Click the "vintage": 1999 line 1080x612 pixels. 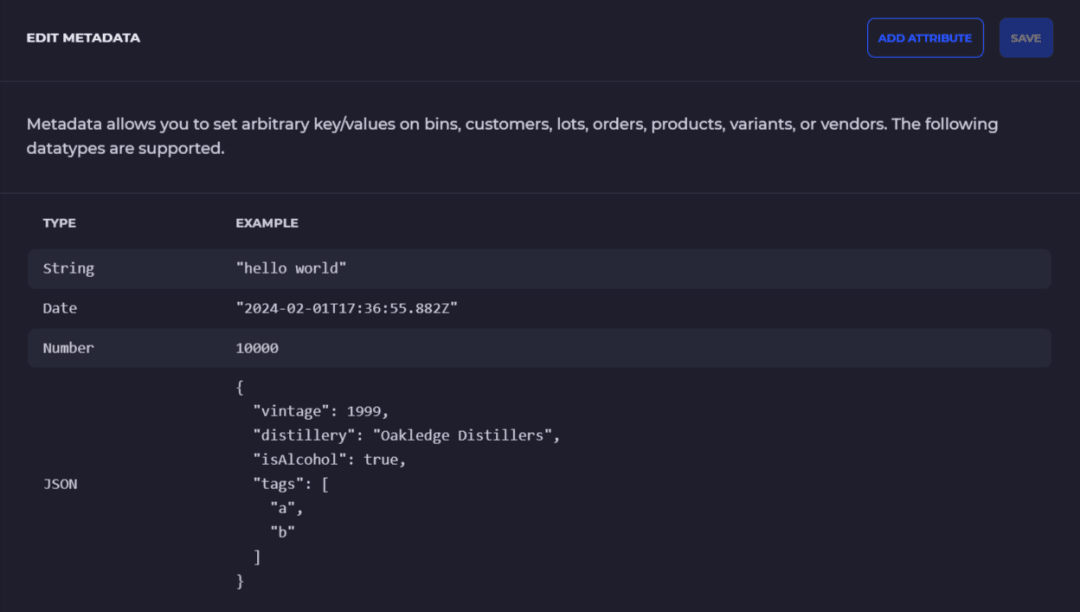[x=320, y=411]
